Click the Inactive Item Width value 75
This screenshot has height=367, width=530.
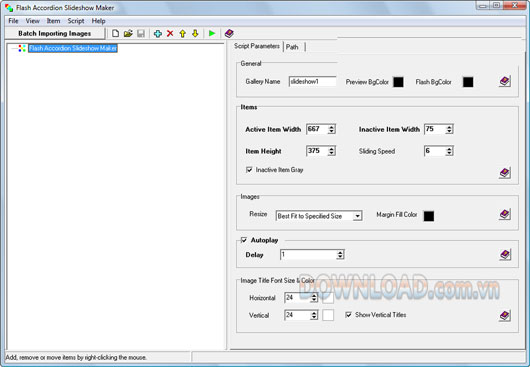(x=435, y=129)
